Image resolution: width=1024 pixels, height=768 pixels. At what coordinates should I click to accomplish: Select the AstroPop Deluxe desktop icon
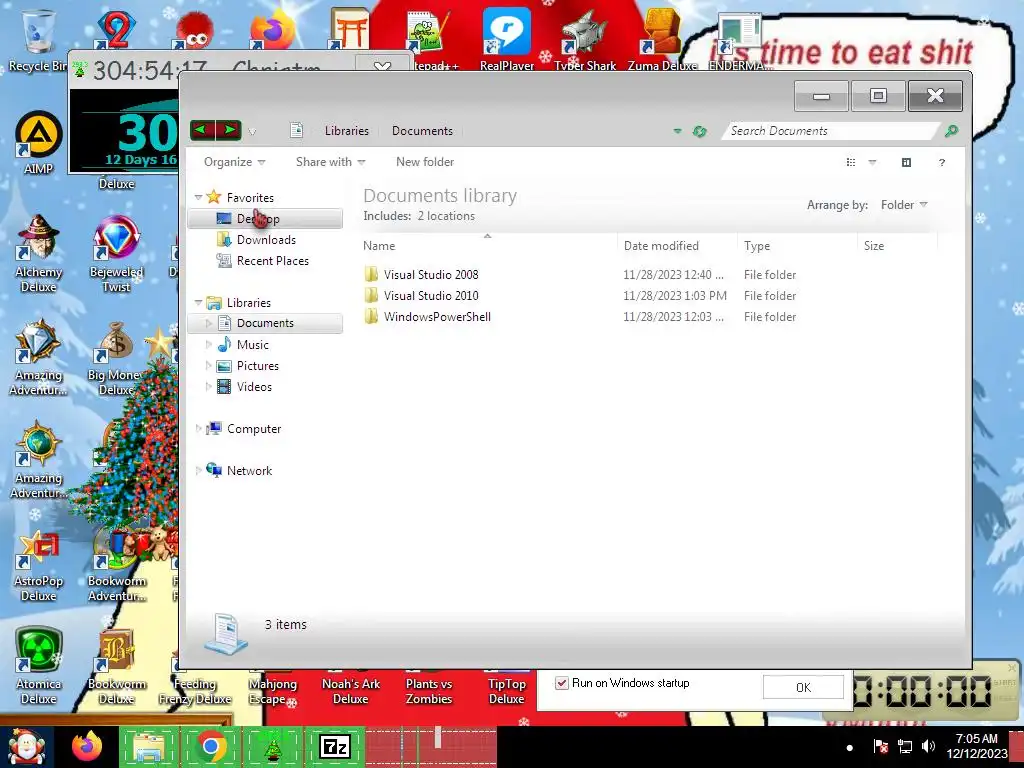click(x=38, y=565)
